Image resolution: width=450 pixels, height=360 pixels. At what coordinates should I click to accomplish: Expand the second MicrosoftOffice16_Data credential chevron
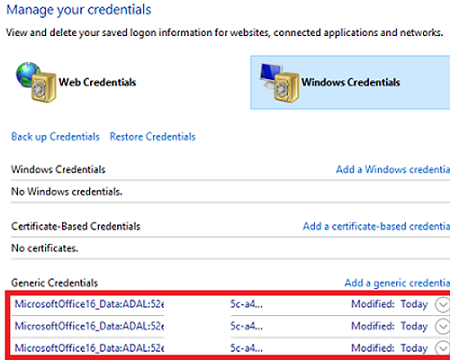tap(443, 327)
